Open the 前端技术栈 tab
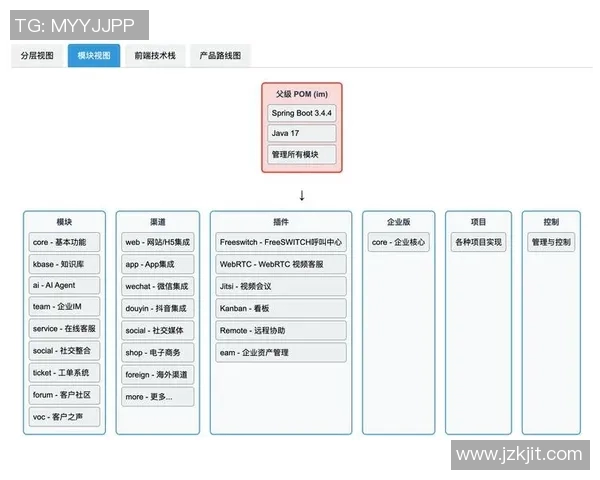The height and width of the screenshot is (480, 600). (x=155, y=56)
